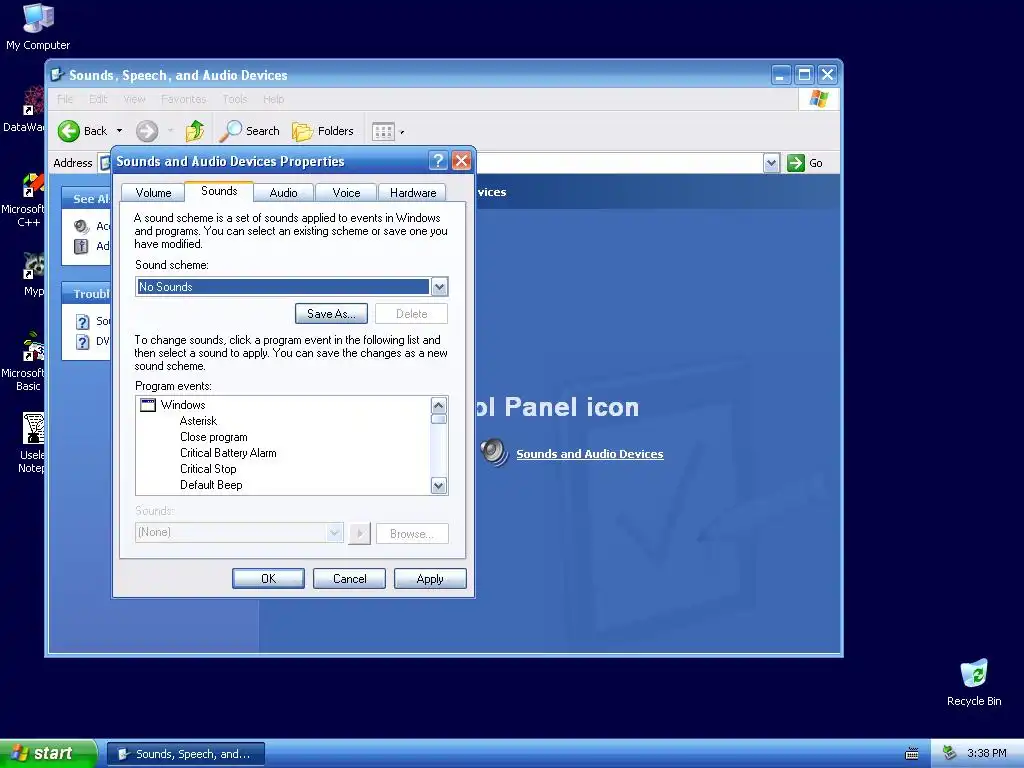This screenshot has width=1024, height=768.
Task: Select the Asterisk program event
Action: coord(199,421)
